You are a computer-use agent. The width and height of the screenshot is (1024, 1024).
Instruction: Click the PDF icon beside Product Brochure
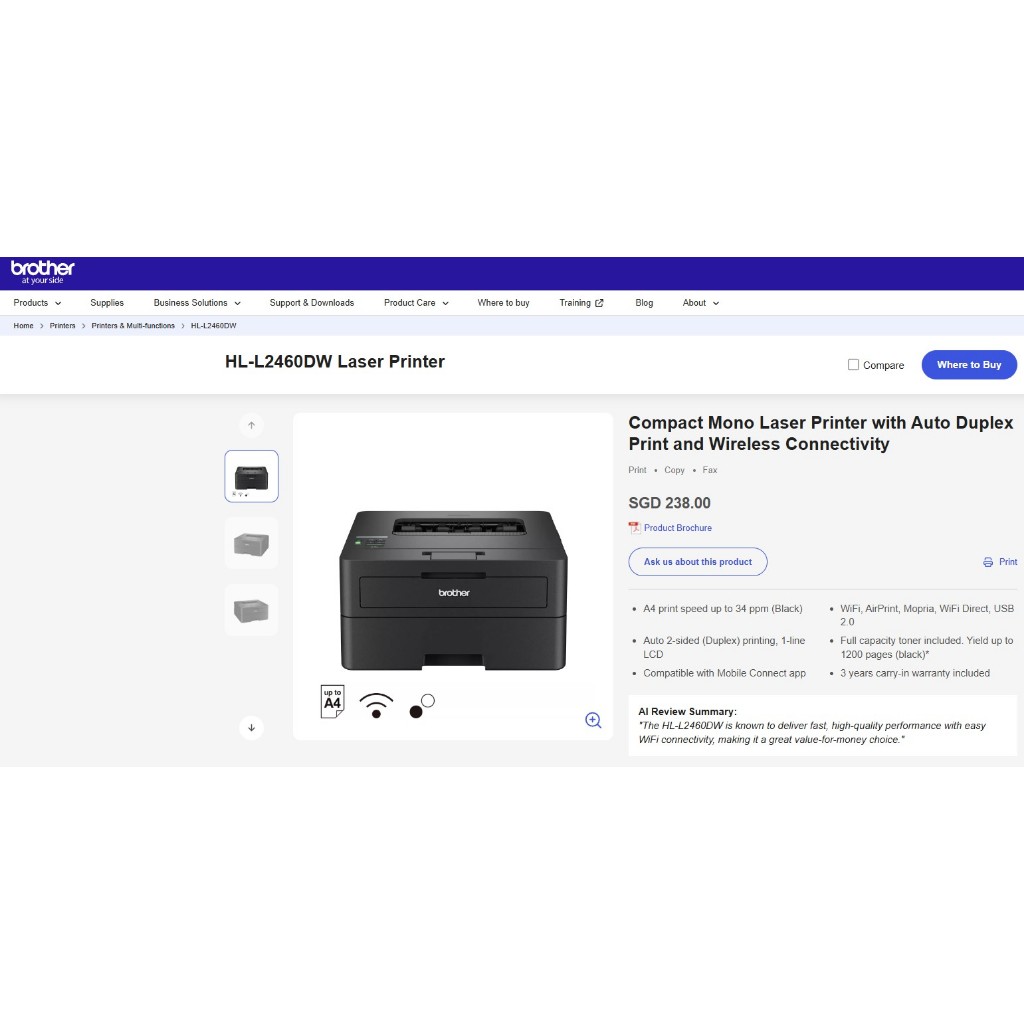tap(634, 528)
